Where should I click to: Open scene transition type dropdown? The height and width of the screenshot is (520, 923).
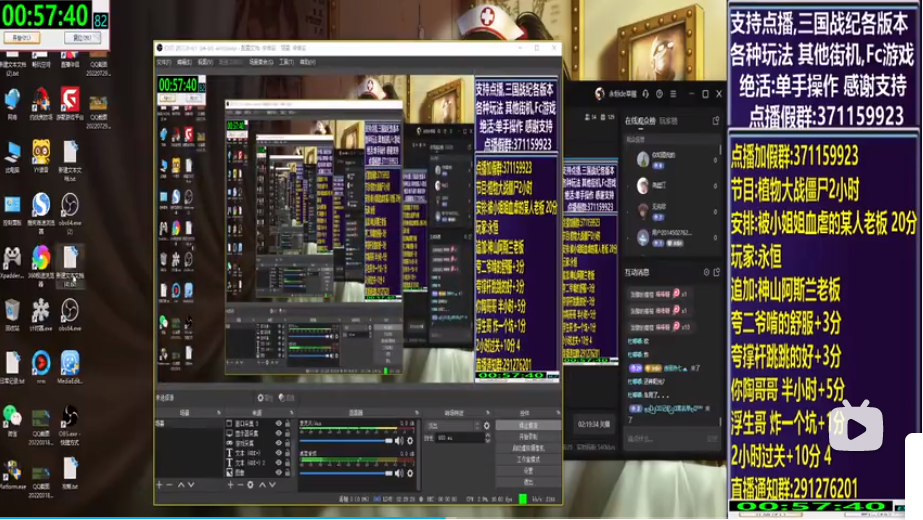pos(452,425)
